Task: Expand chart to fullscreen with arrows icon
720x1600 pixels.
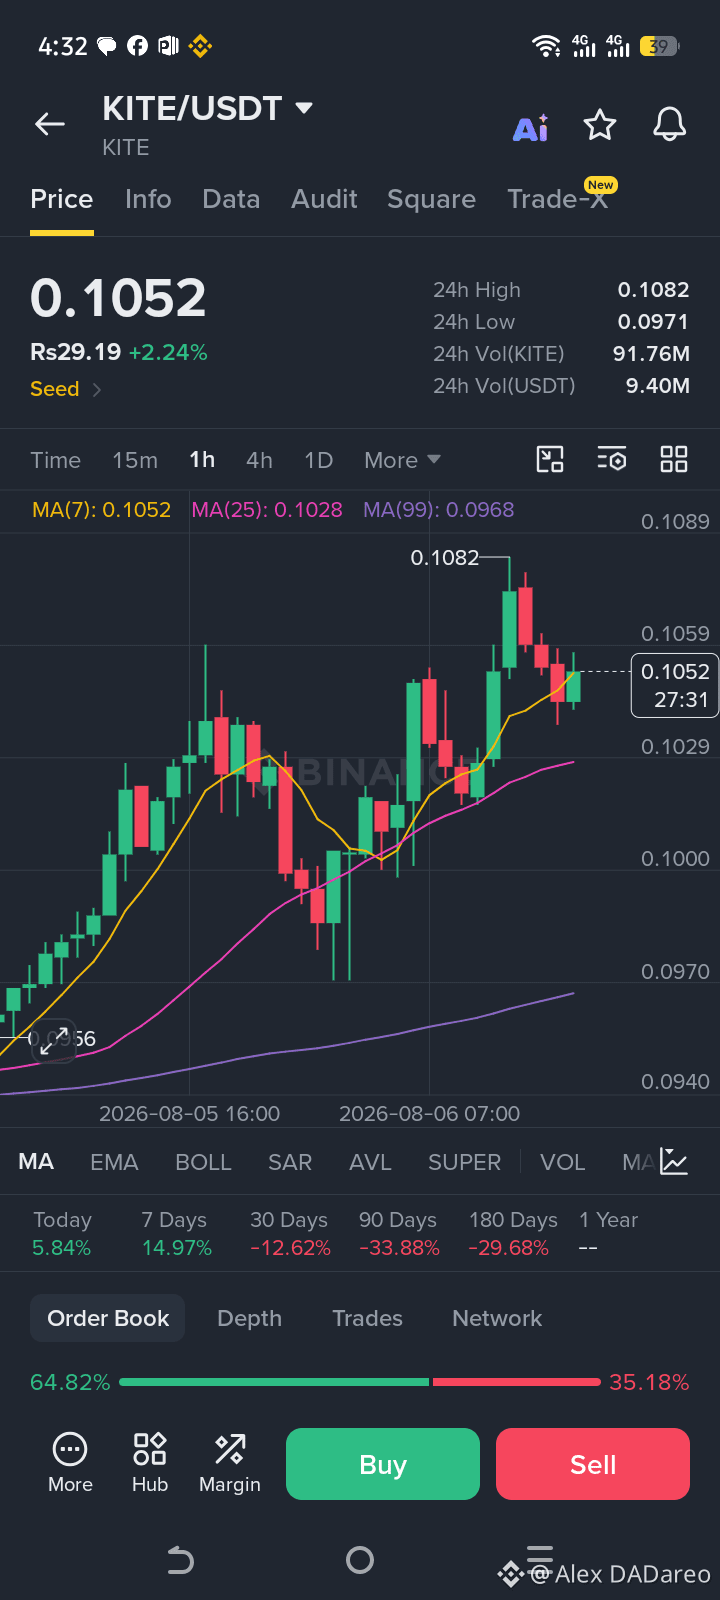Action: coord(54,1041)
